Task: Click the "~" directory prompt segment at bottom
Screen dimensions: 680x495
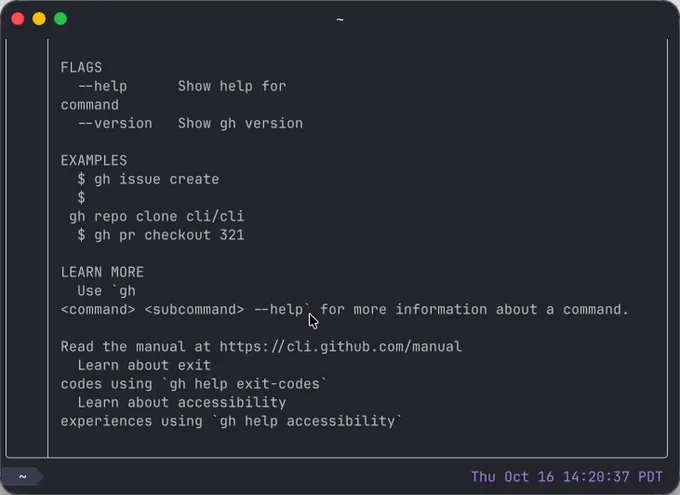Action: point(22,477)
